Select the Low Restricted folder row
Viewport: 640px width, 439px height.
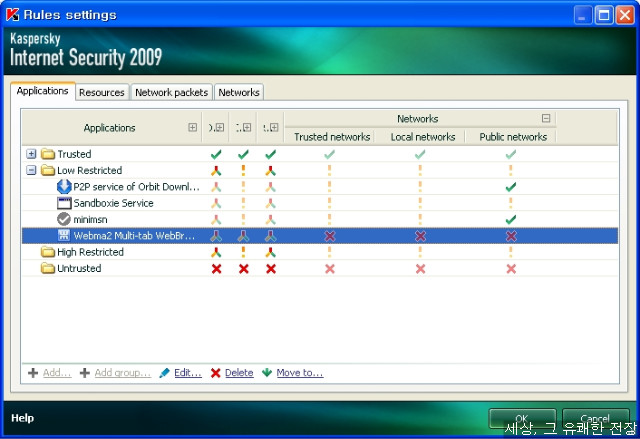pyautogui.click(x=320, y=170)
